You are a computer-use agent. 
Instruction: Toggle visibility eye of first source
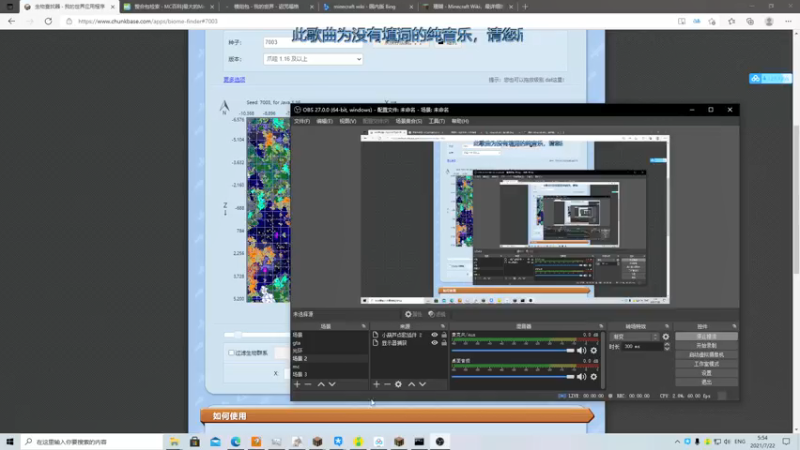coord(435,335)
